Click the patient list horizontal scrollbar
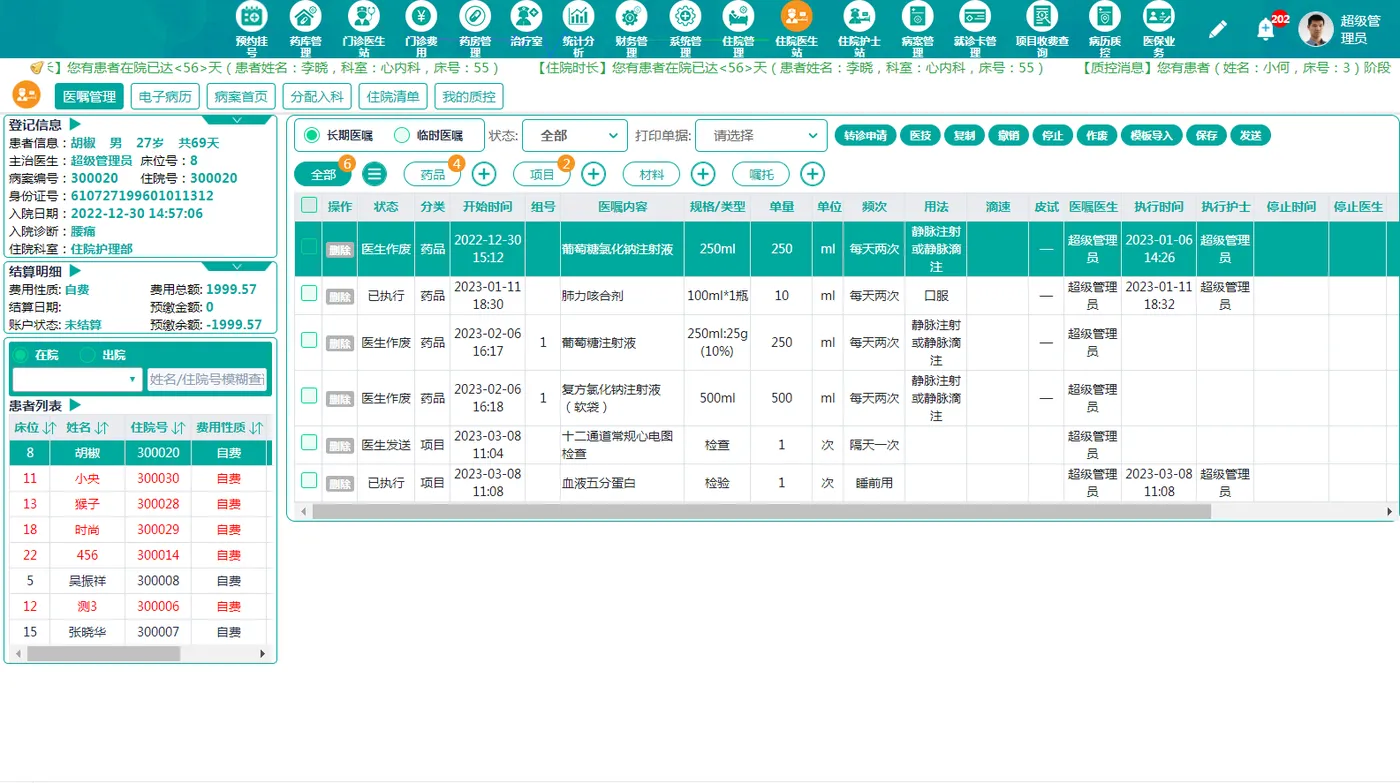Screen dimensions: 1400x783 click(104, 653)
